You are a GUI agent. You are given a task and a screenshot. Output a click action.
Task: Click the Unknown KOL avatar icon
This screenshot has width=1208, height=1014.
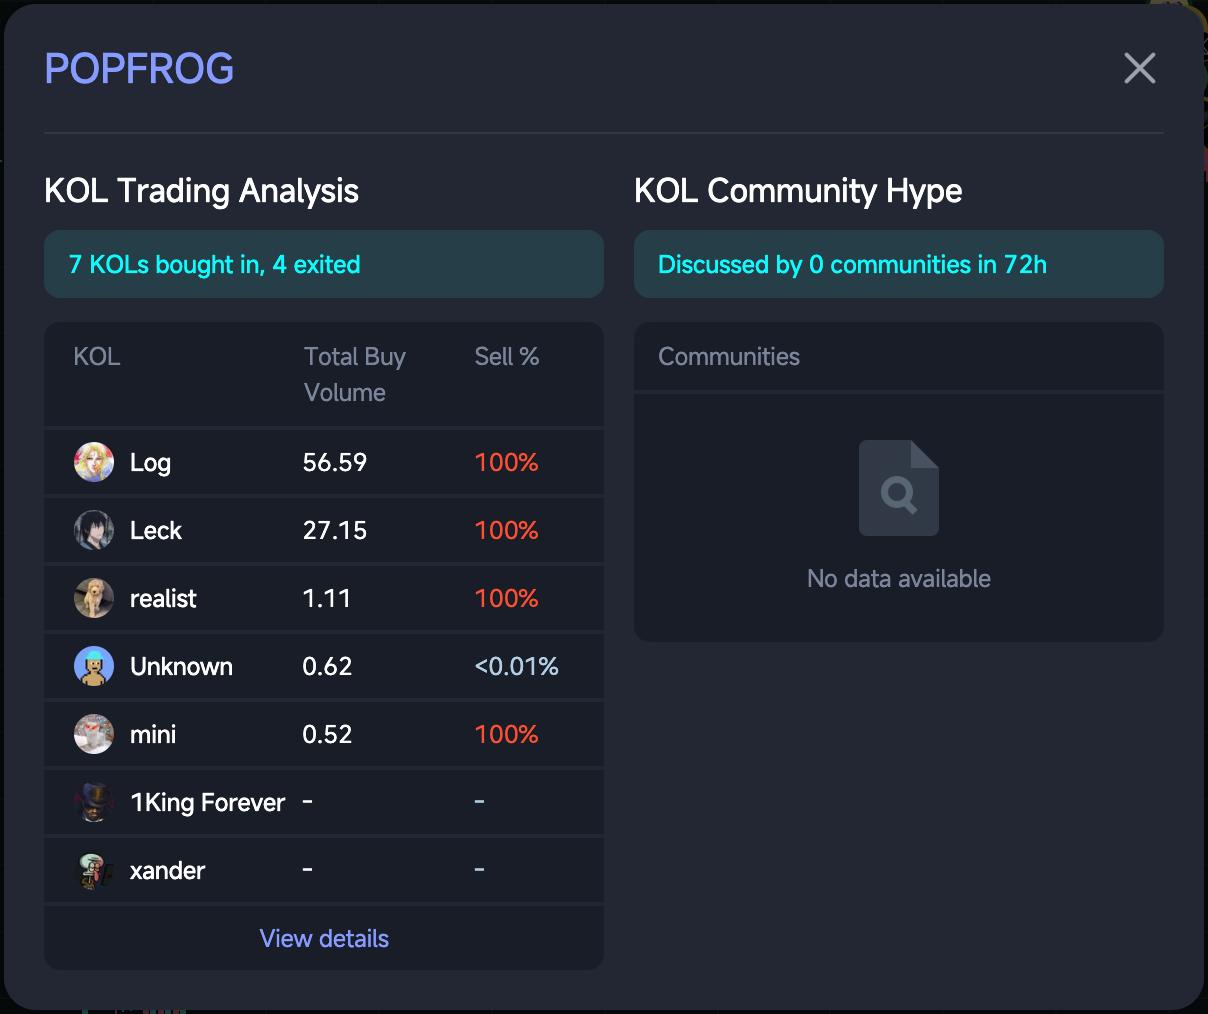[94, 666]
